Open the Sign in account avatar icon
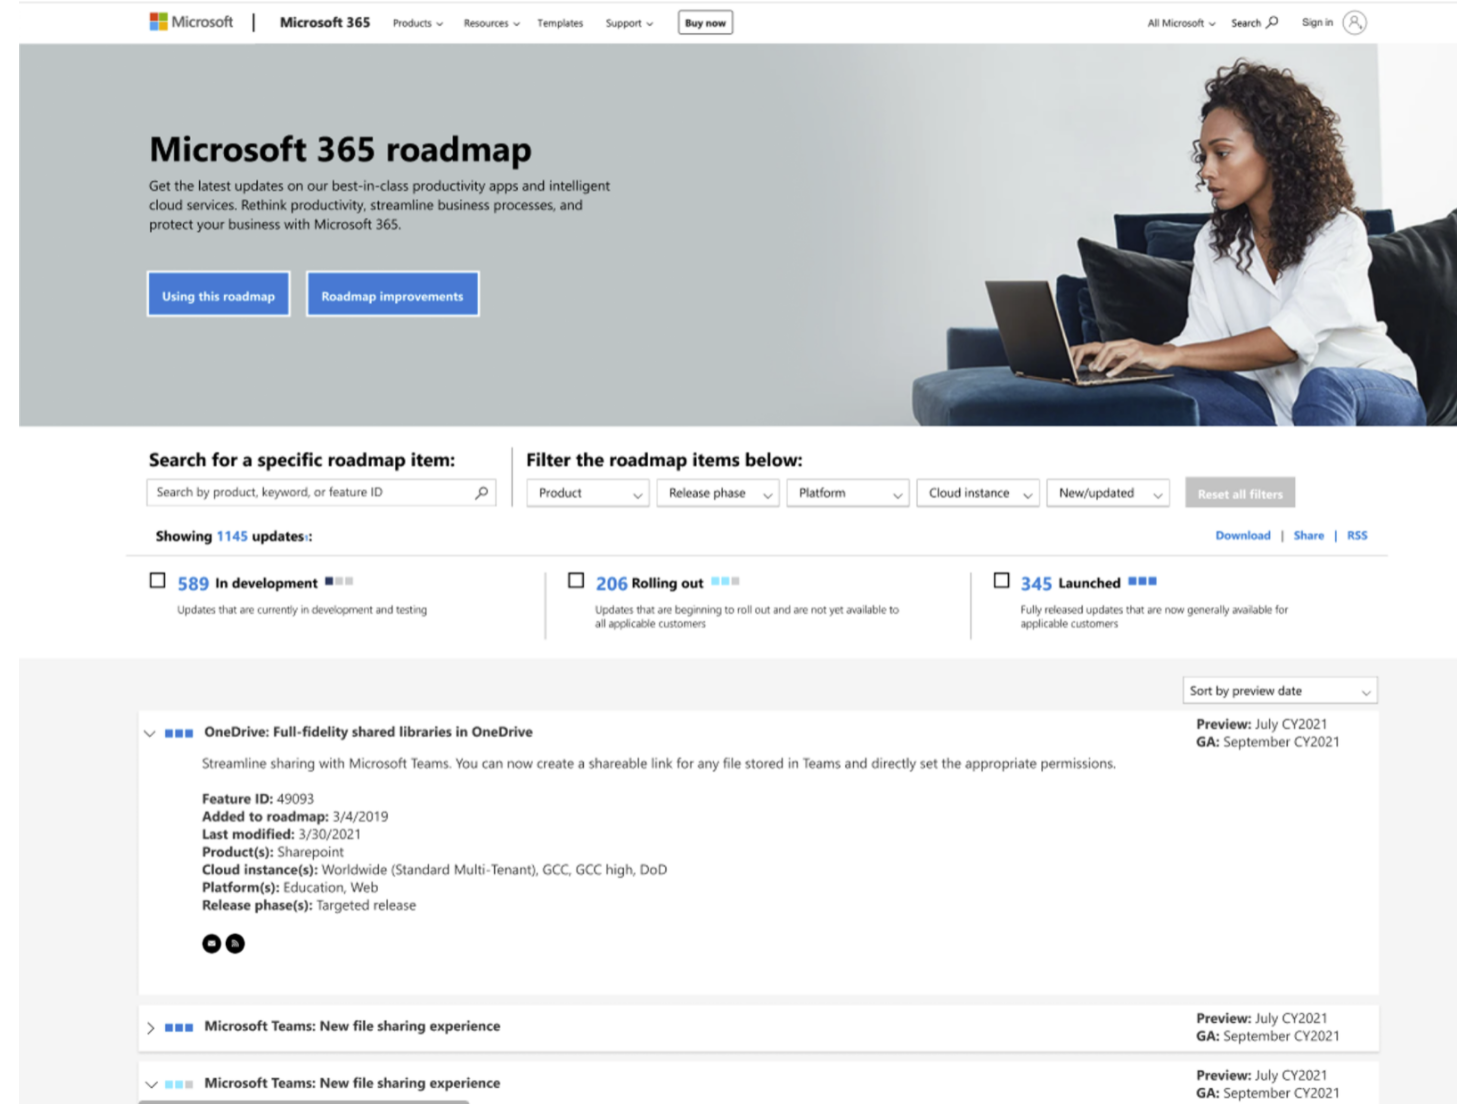The height and width of the screenshot is (1106, 1457). pyautogui.click(x=1354, y=22)
